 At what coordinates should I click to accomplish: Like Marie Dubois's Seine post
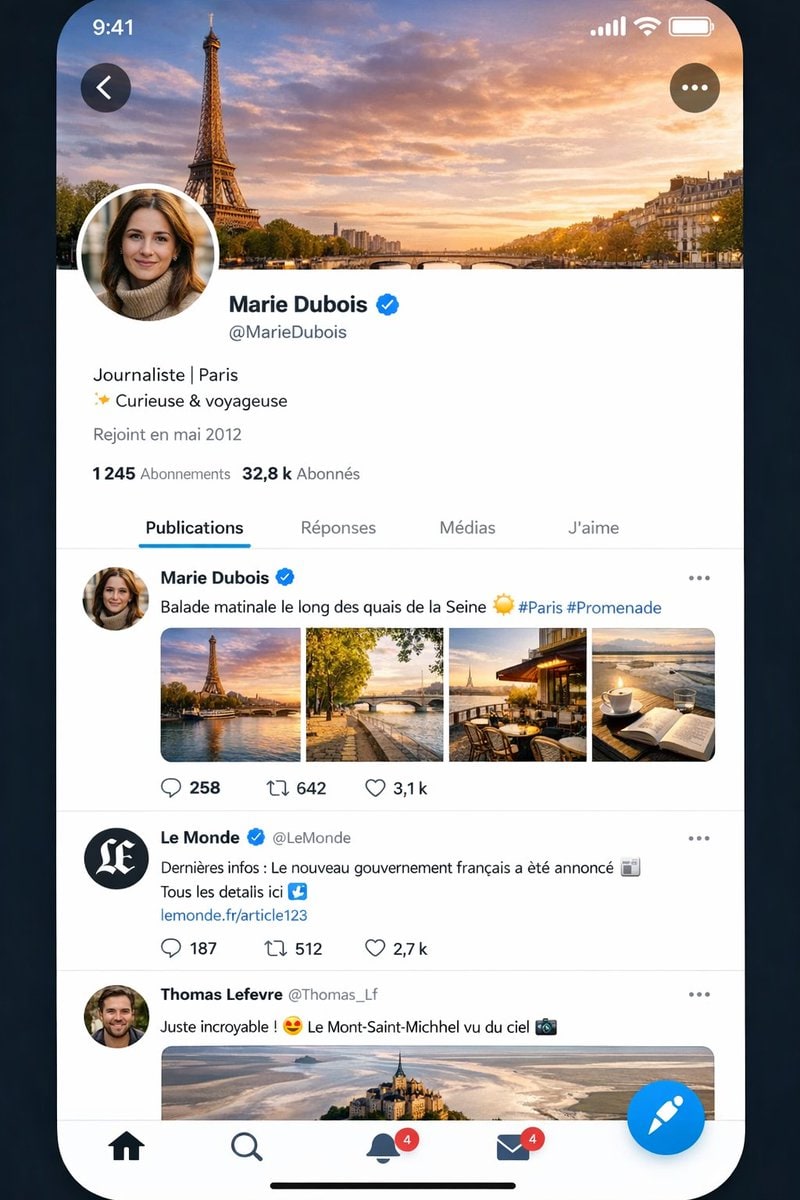(x=376, y=788)
